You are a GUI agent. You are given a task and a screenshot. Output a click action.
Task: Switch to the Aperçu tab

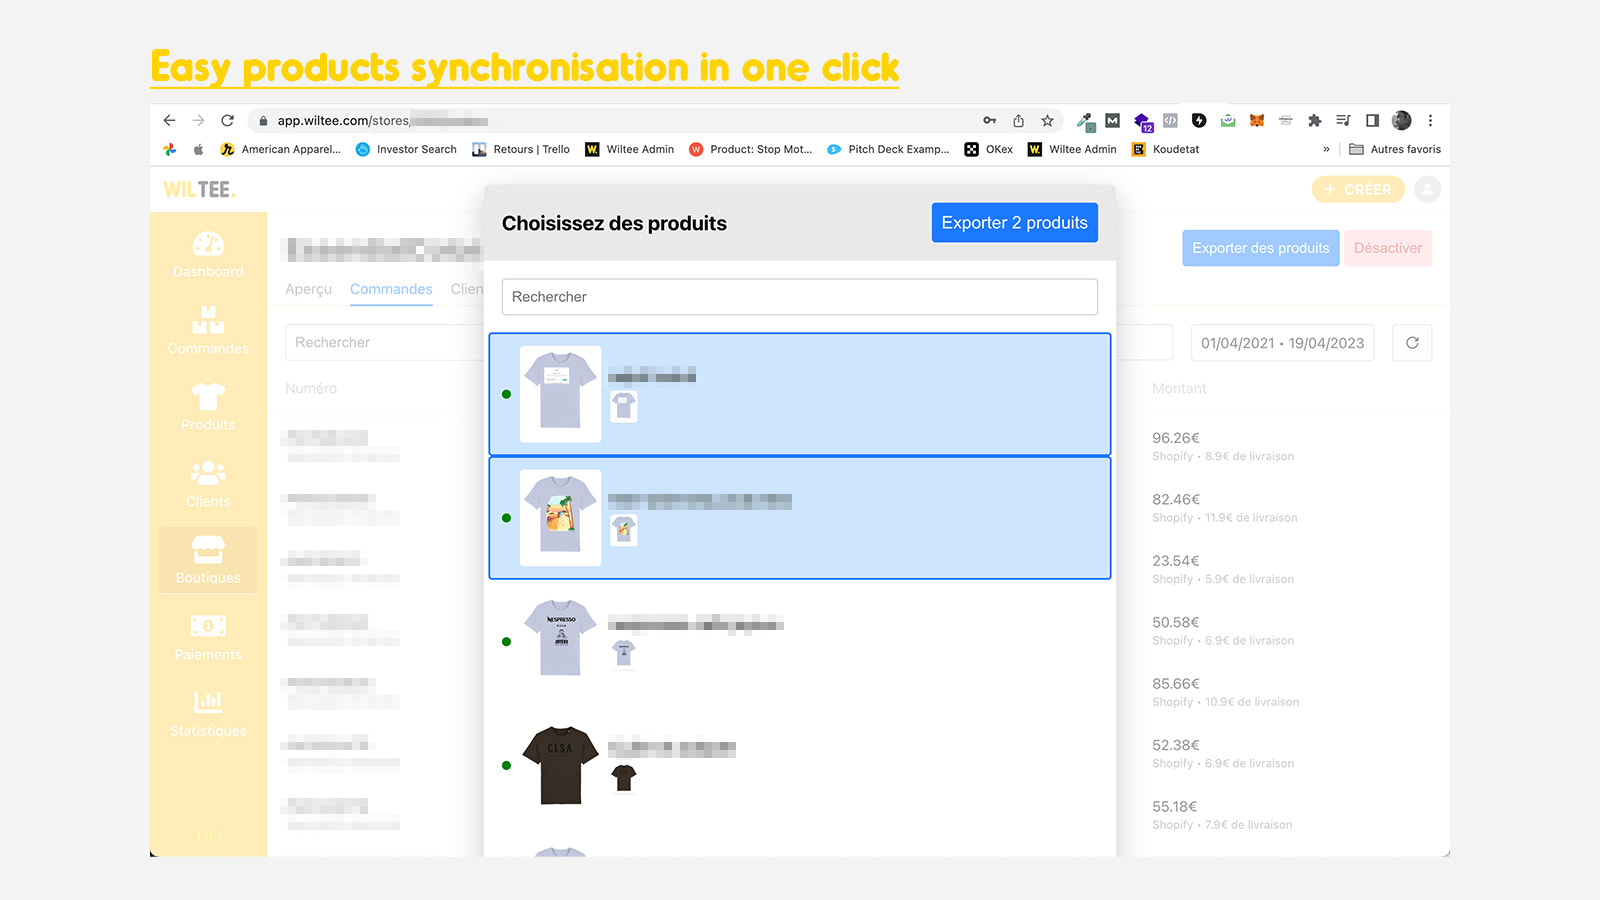[308, 289]
